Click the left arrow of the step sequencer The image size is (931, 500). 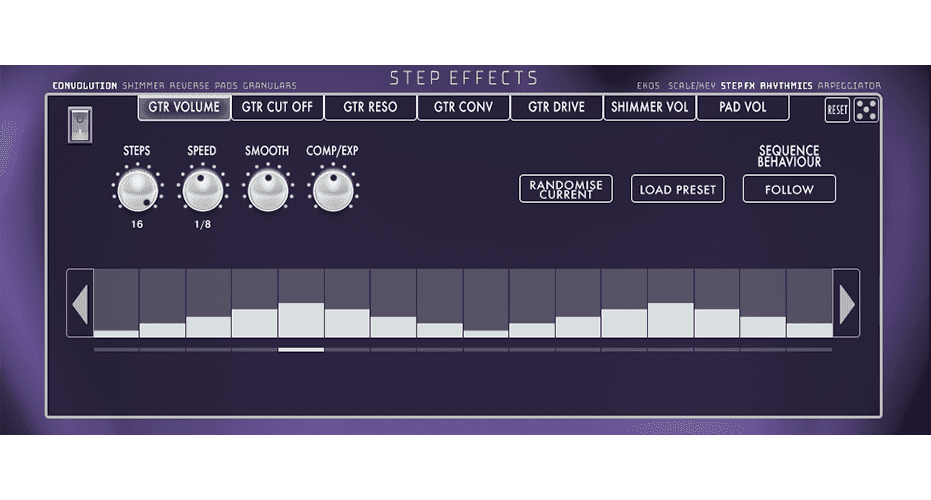pos(80,303)
